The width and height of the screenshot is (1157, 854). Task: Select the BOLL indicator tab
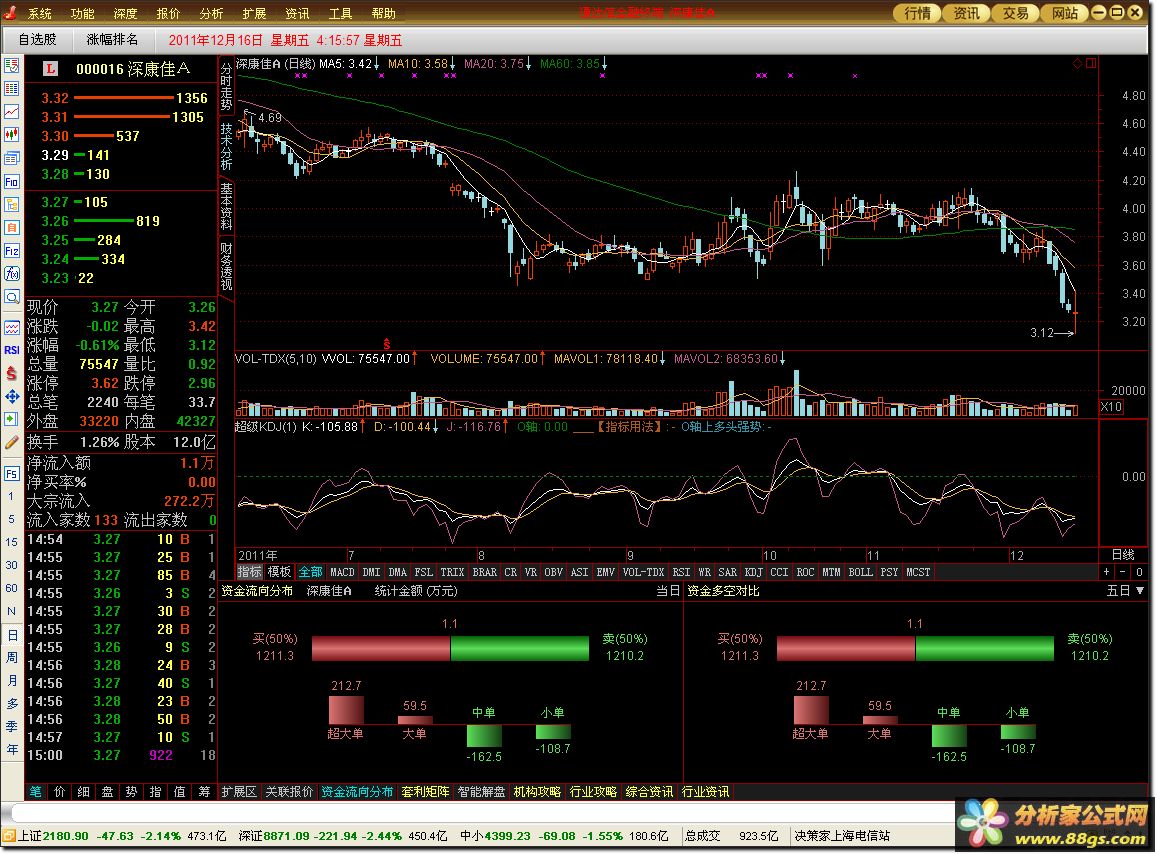pos(860,572)
